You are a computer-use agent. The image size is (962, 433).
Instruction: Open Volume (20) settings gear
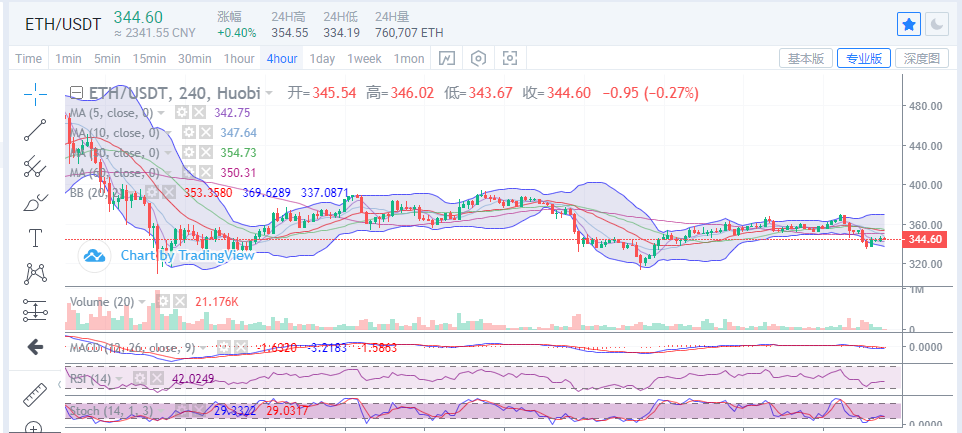pos(163,301)
